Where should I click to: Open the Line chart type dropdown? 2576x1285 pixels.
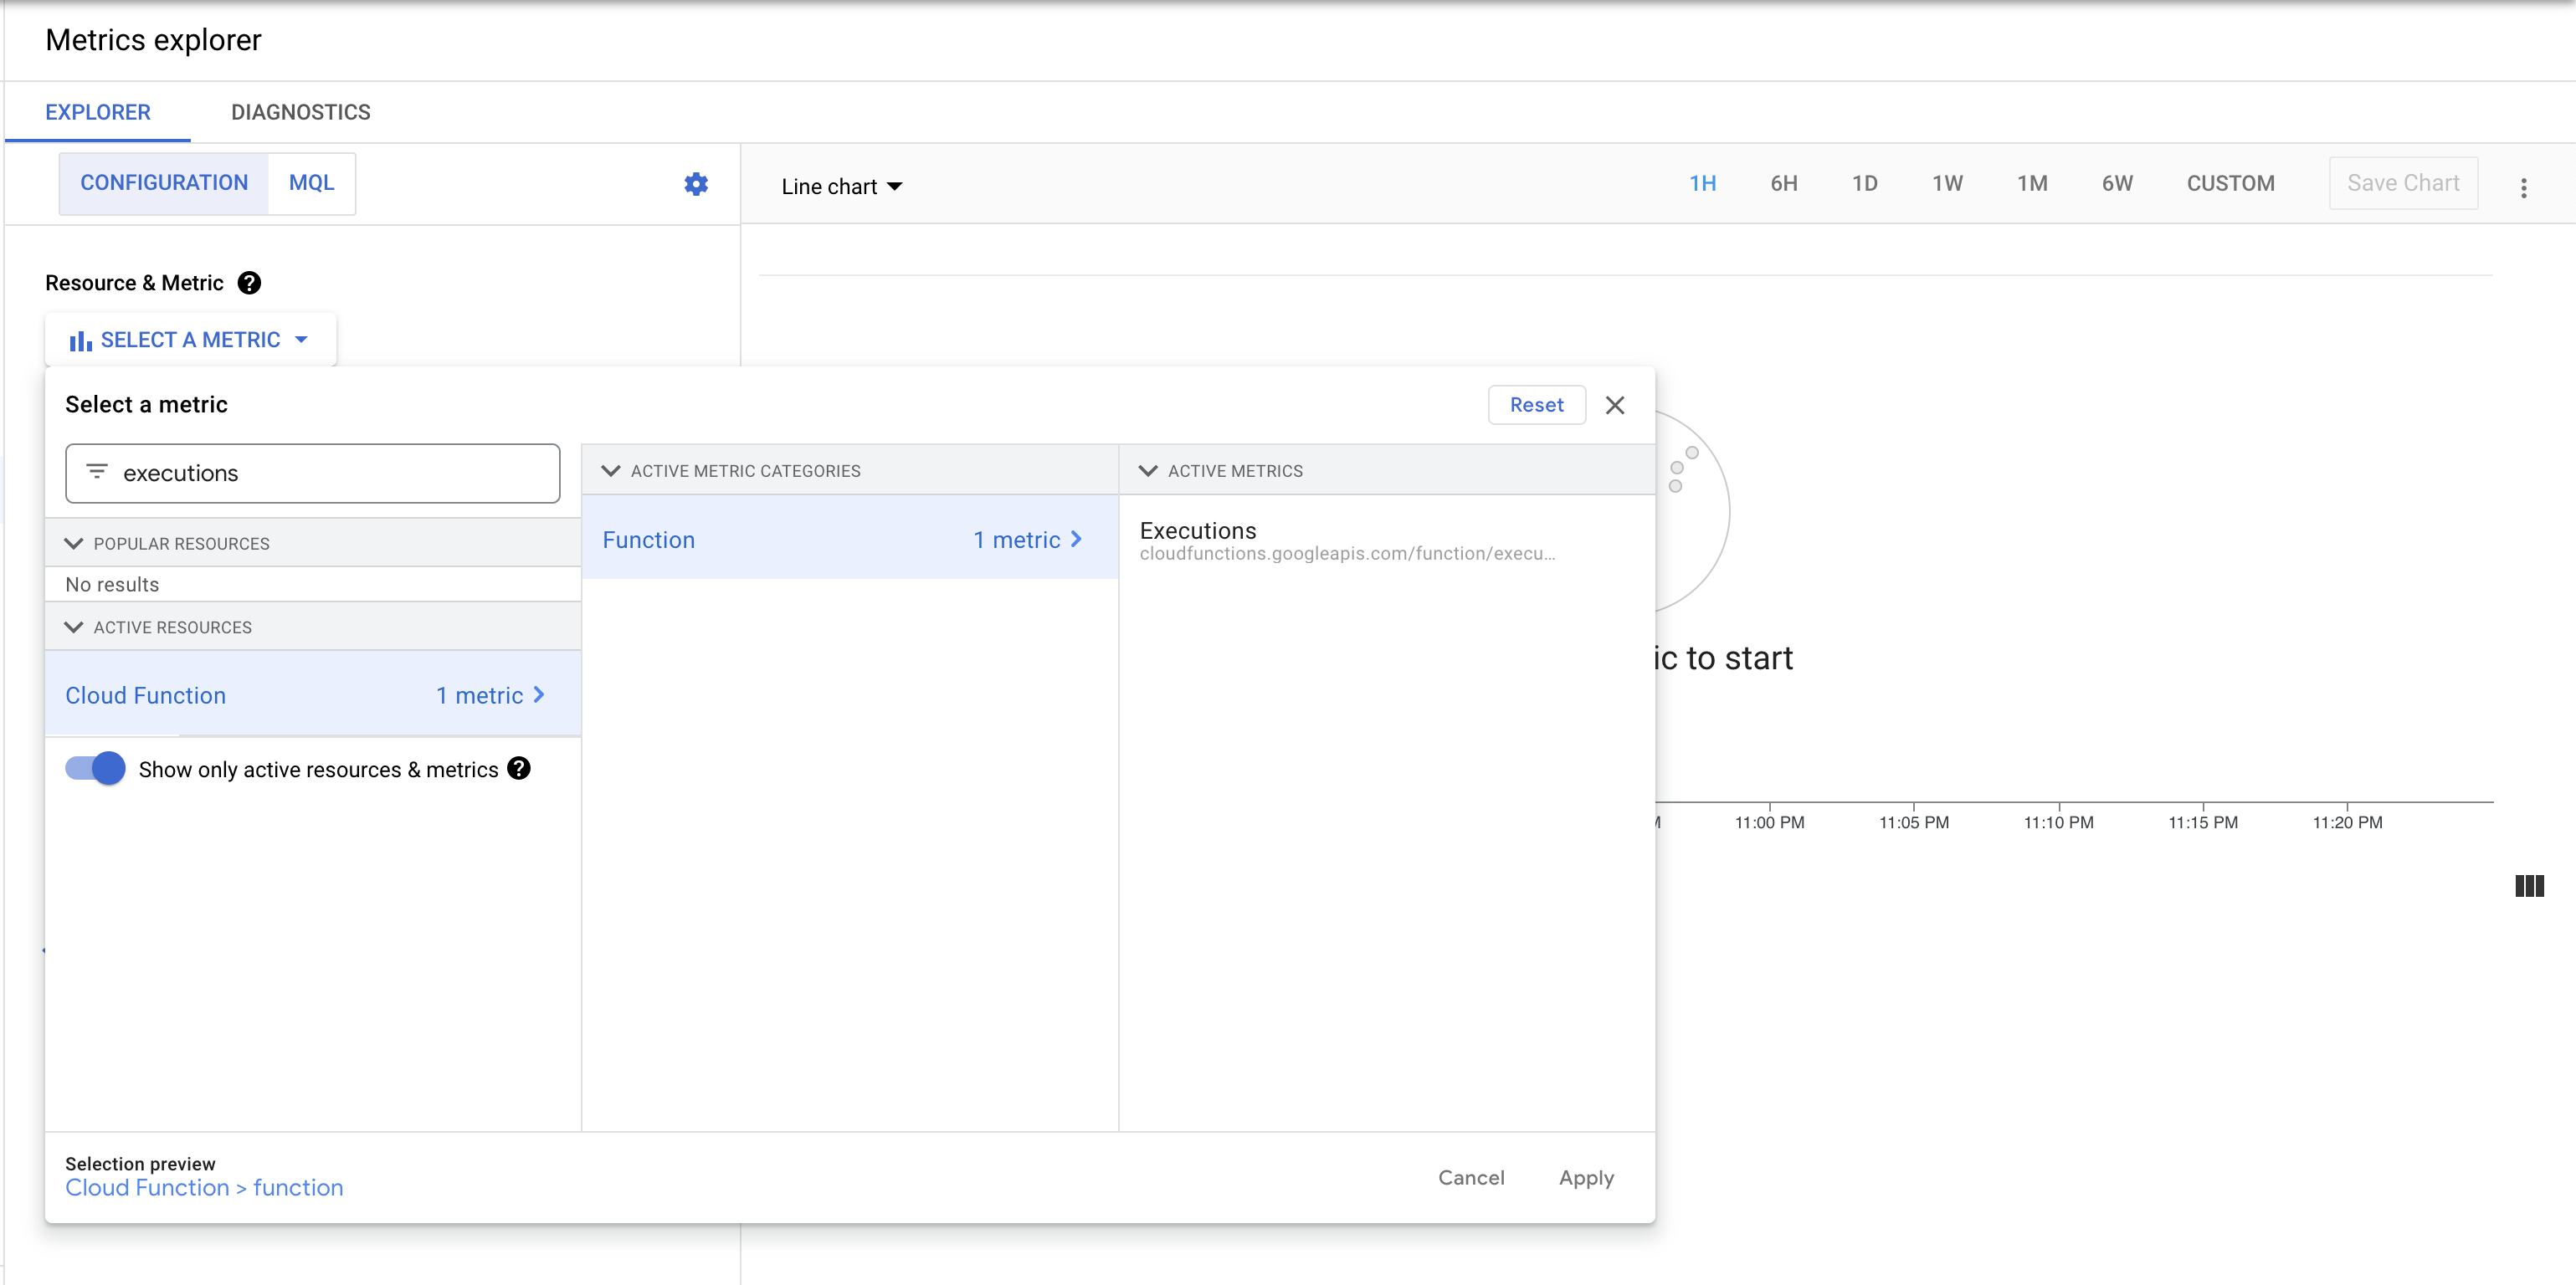click(841, 186)
